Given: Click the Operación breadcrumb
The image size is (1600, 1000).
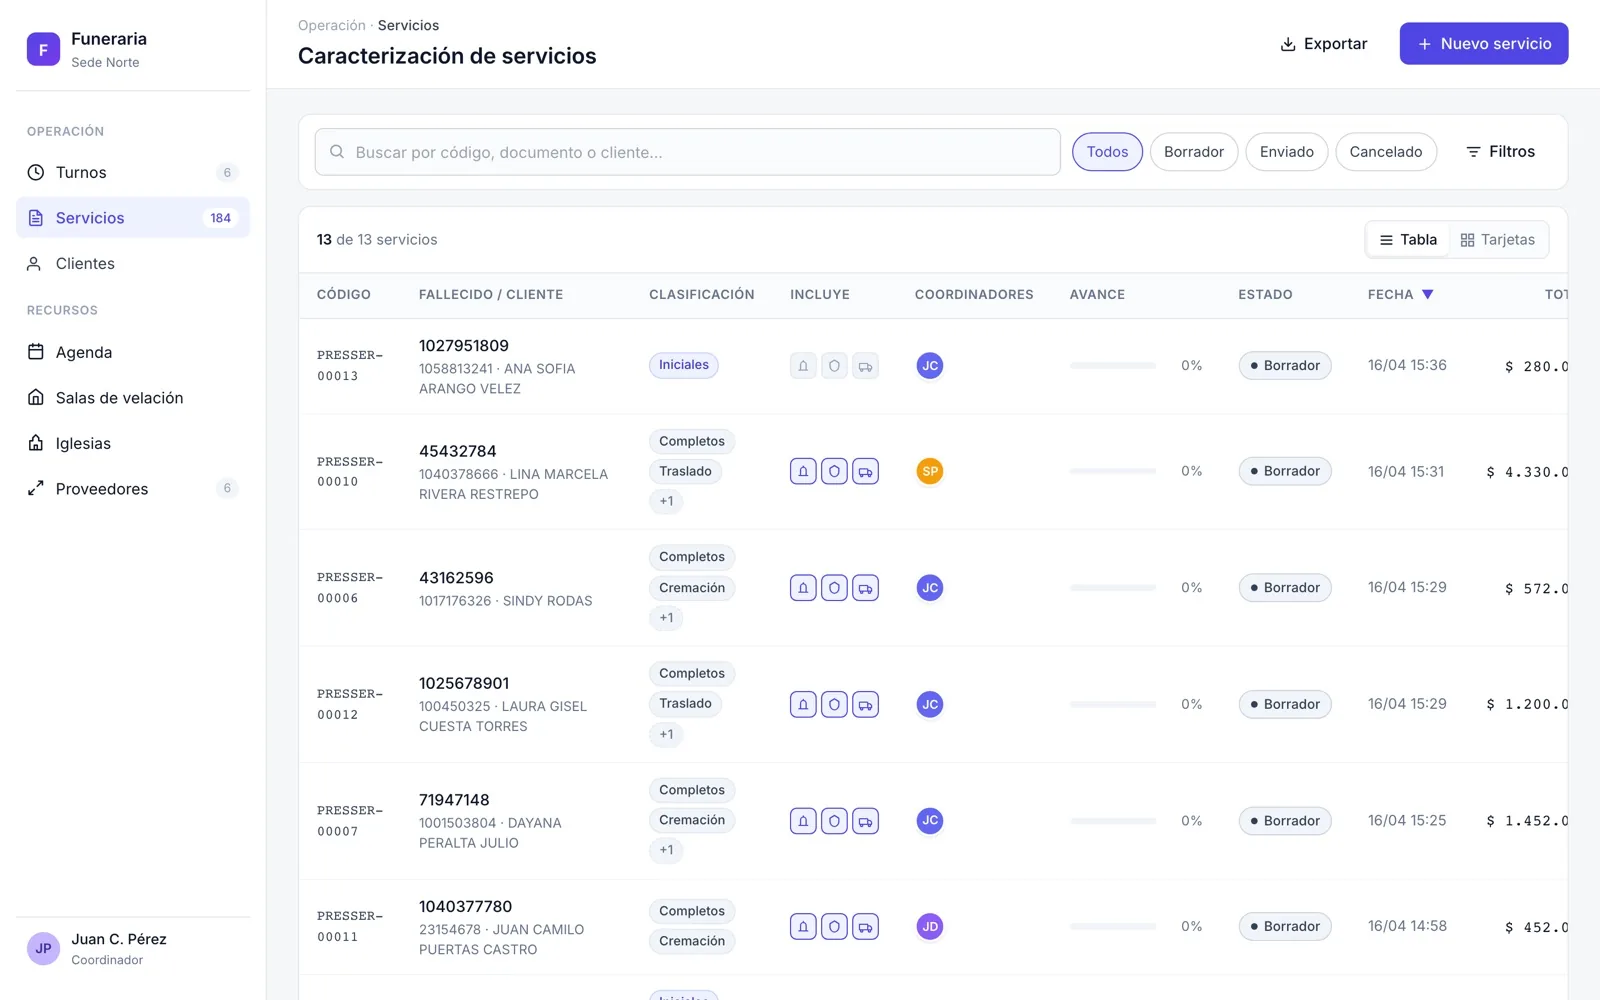Looking at the screenshot, I should point(332,25).
